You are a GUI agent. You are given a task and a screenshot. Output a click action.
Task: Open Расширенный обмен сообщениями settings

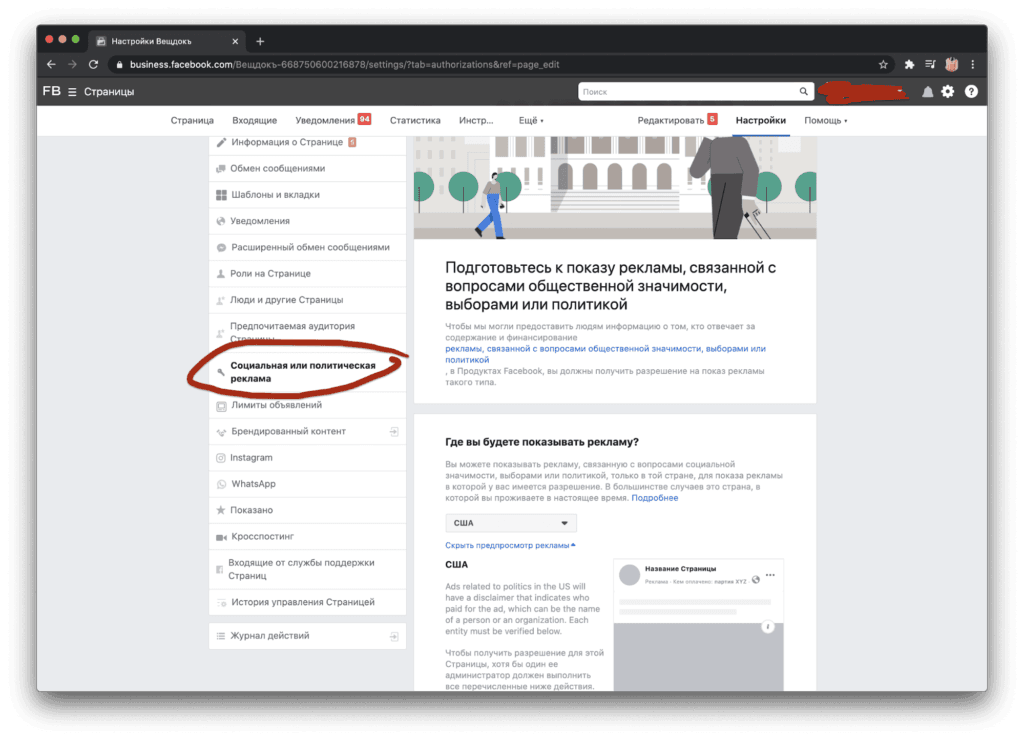pyautogui.click(x=308, y=248)
